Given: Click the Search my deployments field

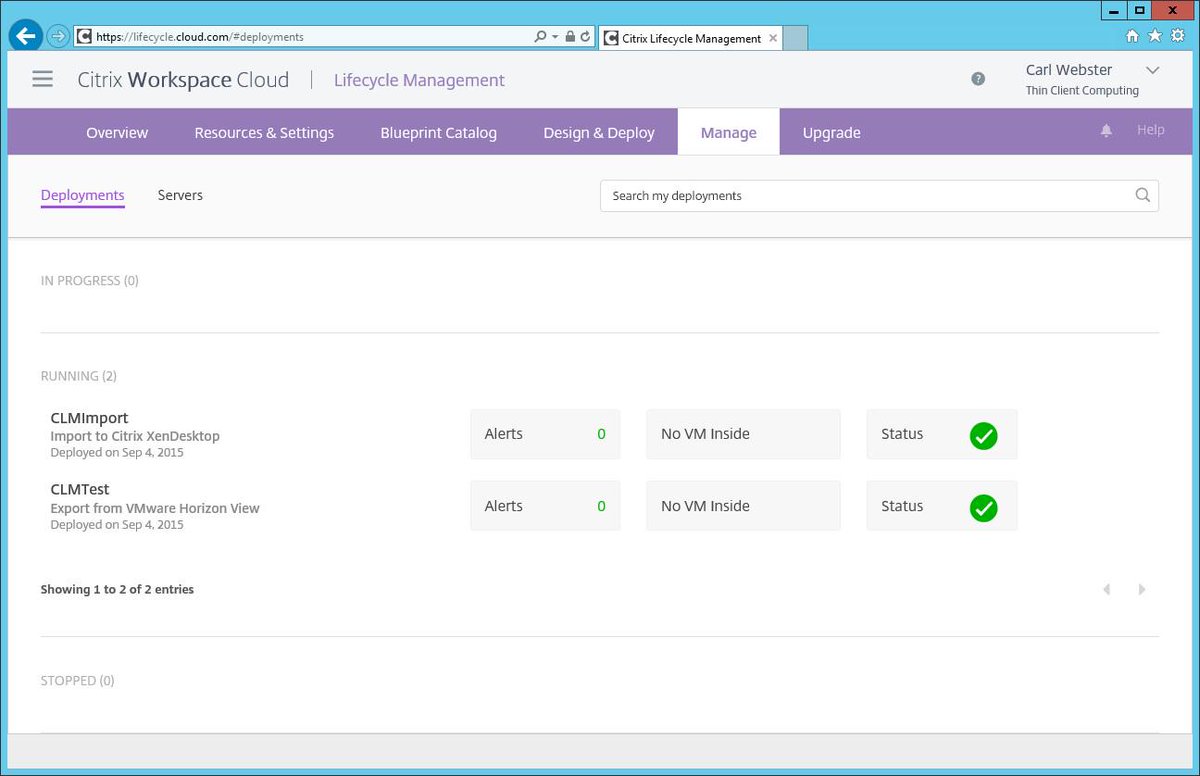Looking at the screenshot, I should (x=879, y=195).
